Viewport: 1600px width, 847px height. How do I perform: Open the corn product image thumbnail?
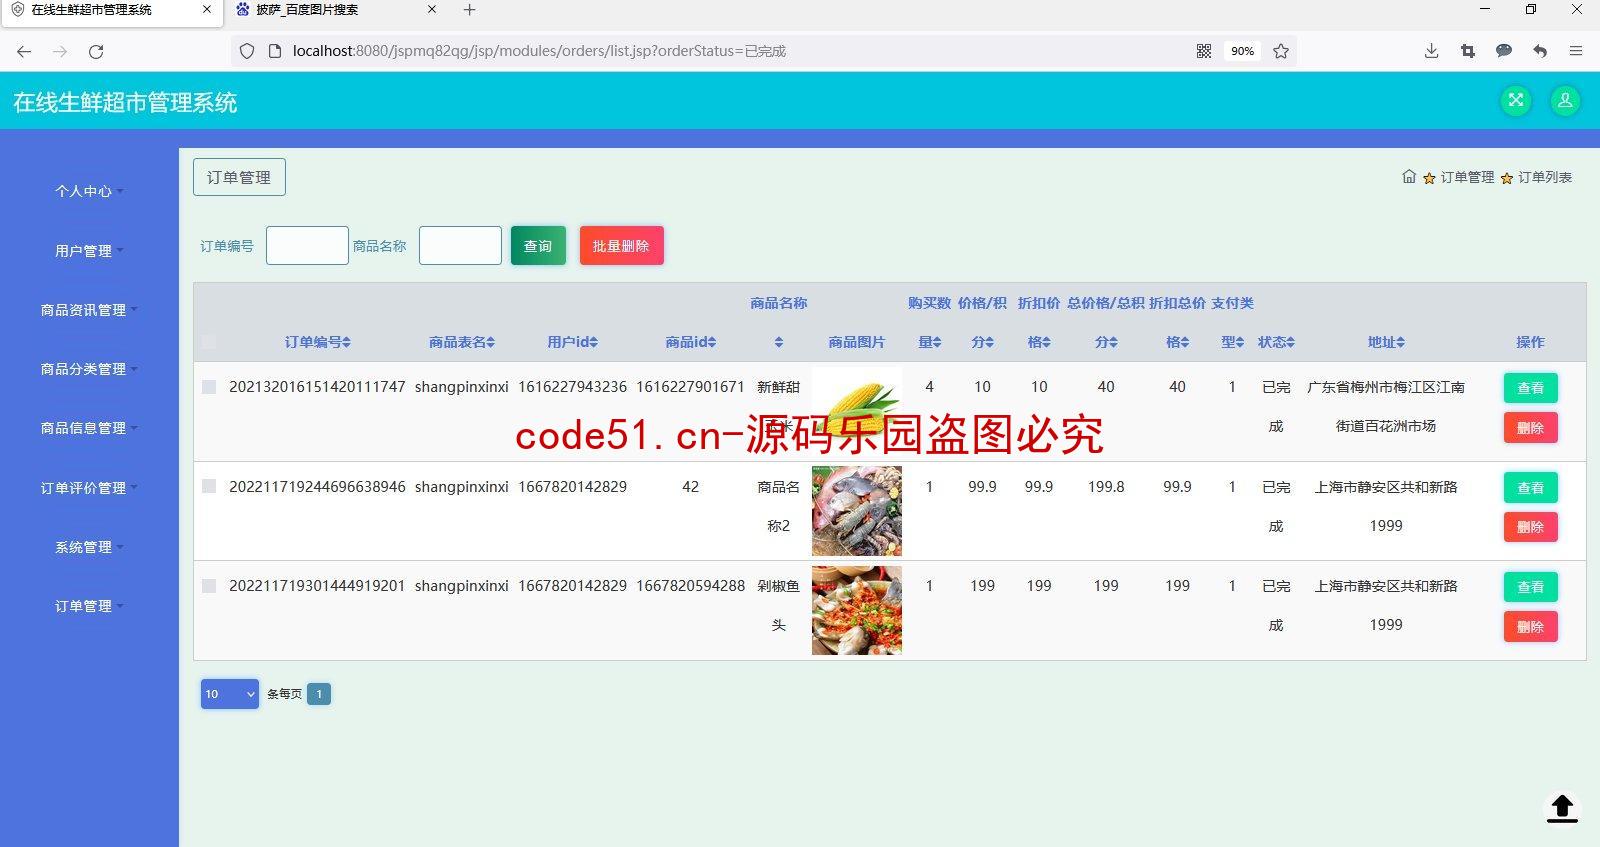(857, 409)
